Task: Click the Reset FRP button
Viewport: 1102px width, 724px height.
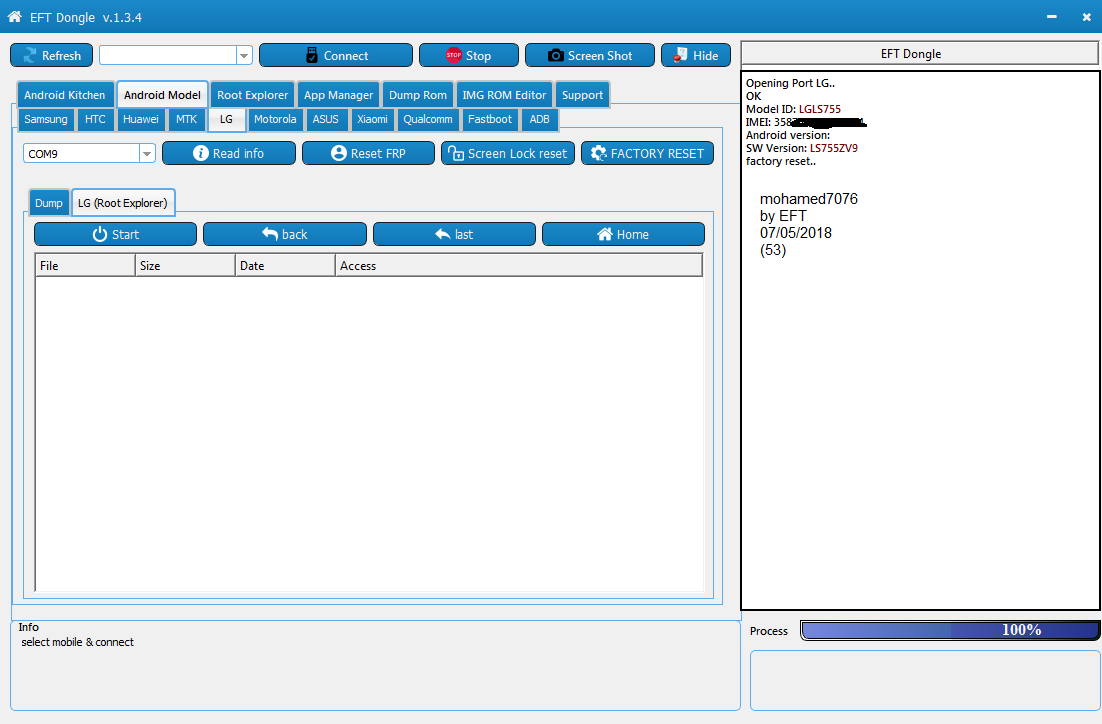Action: (368, 153)
